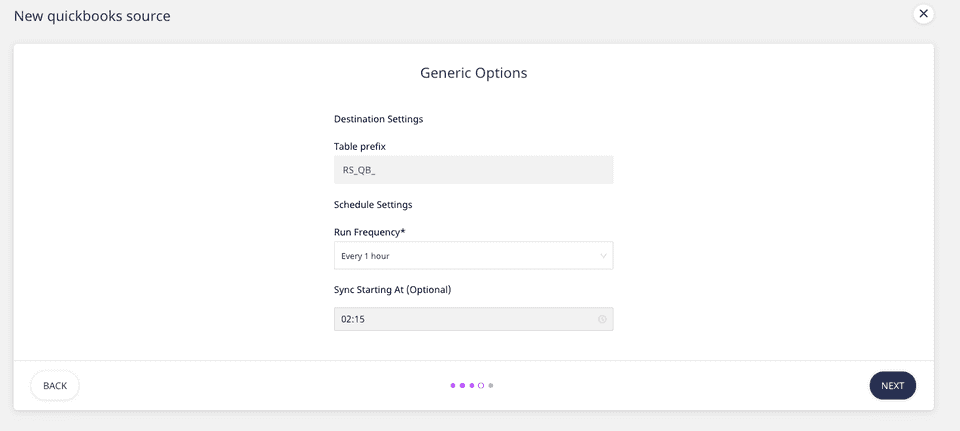Click the Table prefix label
The height and width of the screenshot is (431, 960).
(x=360, y=147)
